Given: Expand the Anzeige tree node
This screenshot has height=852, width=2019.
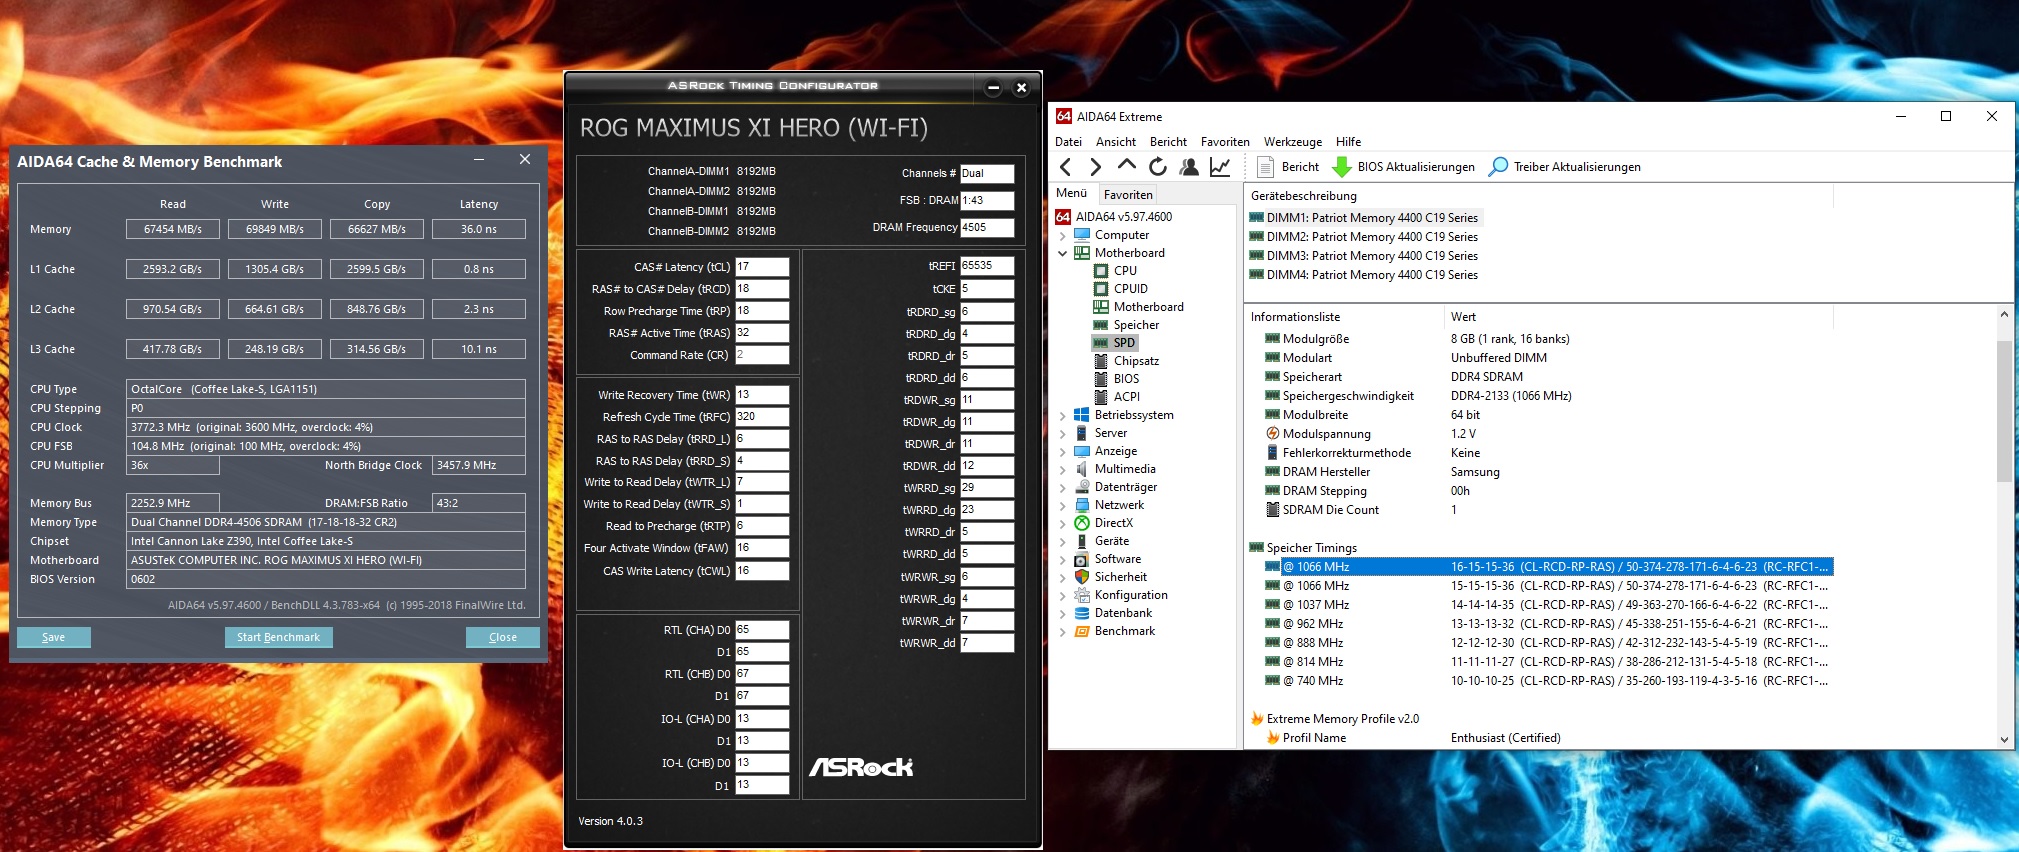Looking at the screenshot, I should 1062,451.
